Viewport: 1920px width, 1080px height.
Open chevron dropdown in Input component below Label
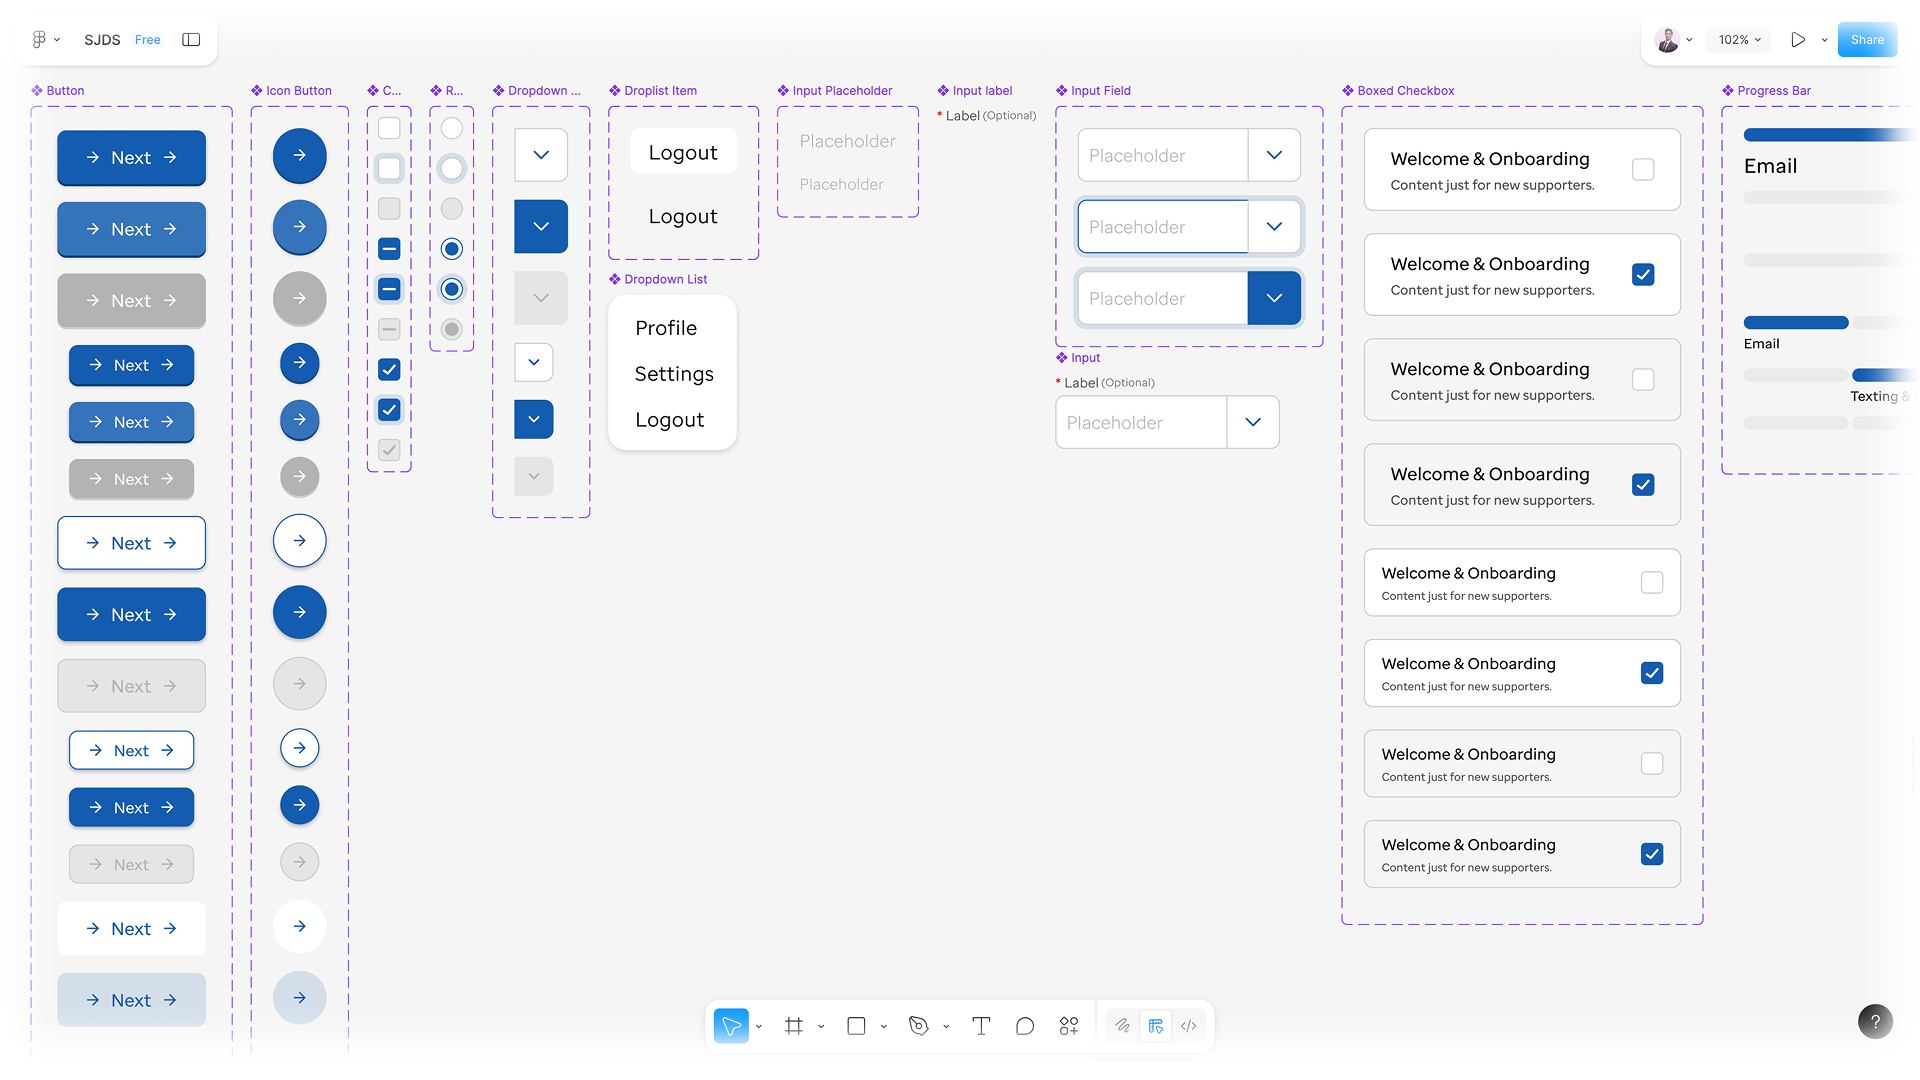1253,423
